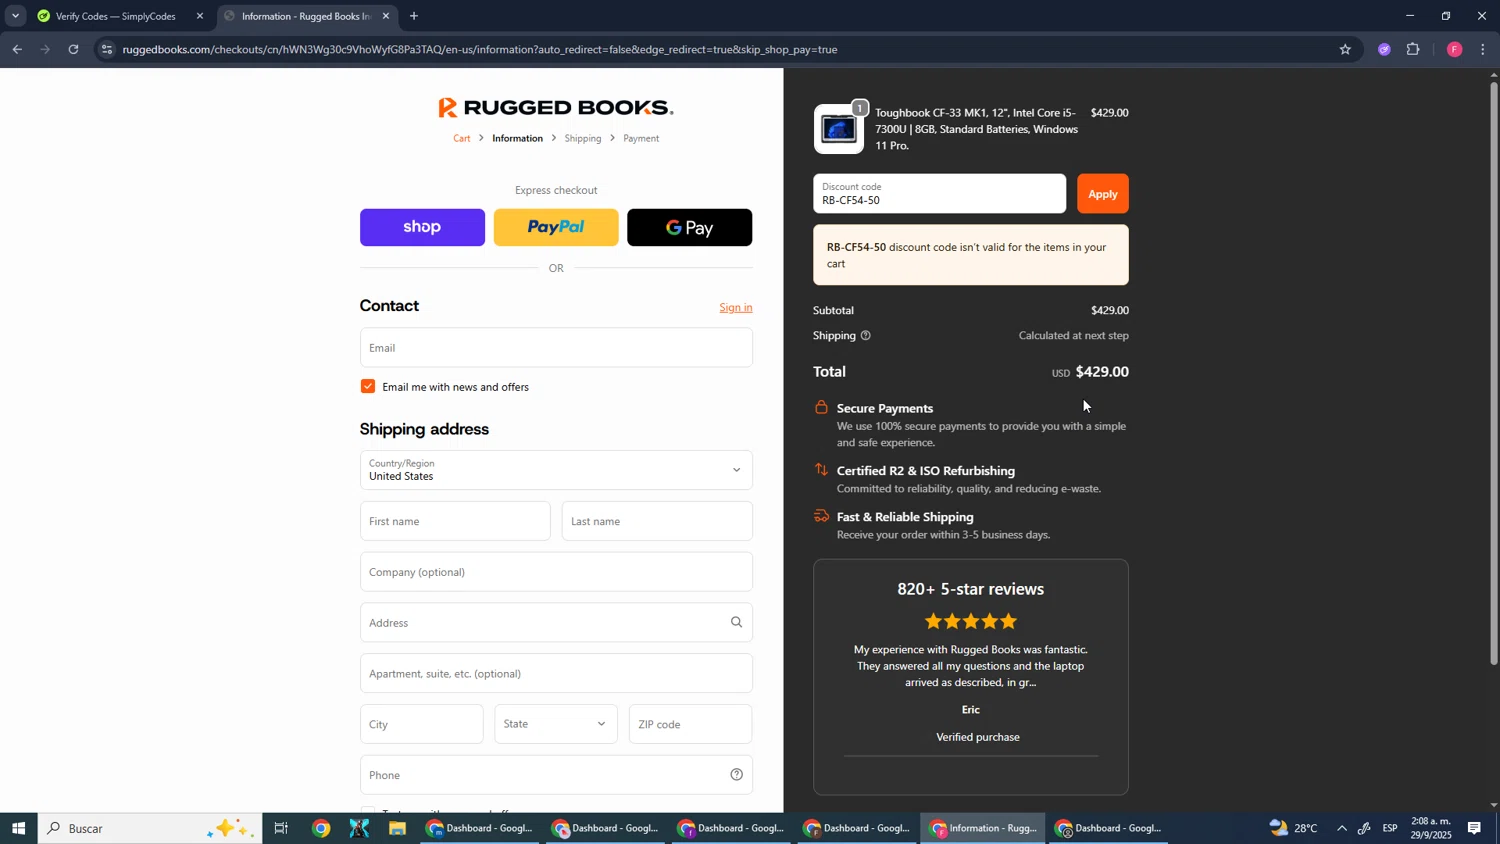Focus the Address field
The image size is (1500, 844).
[556, 622]
